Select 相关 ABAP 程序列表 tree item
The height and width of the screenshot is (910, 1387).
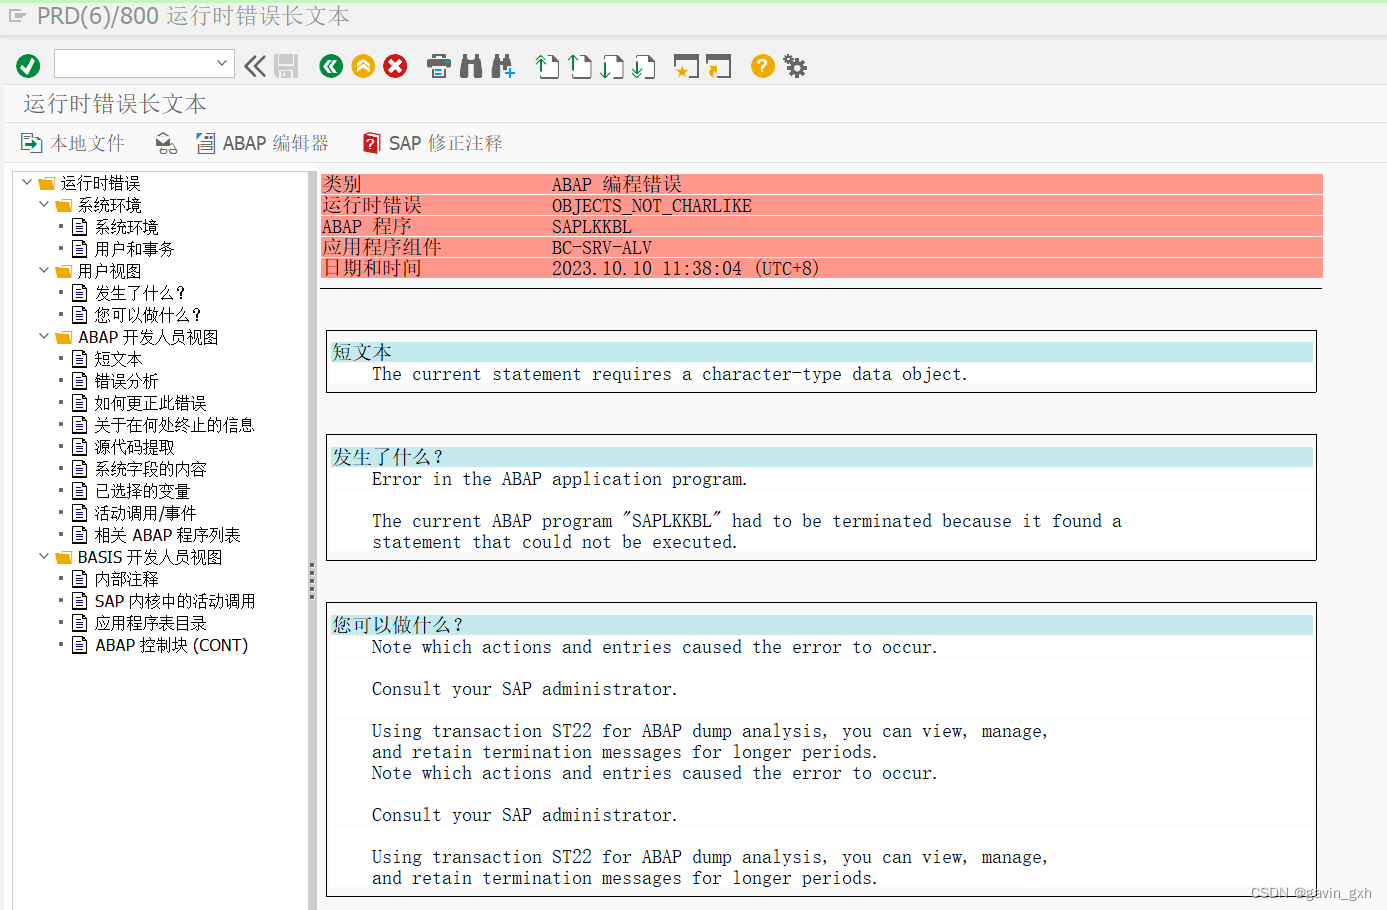167,535
